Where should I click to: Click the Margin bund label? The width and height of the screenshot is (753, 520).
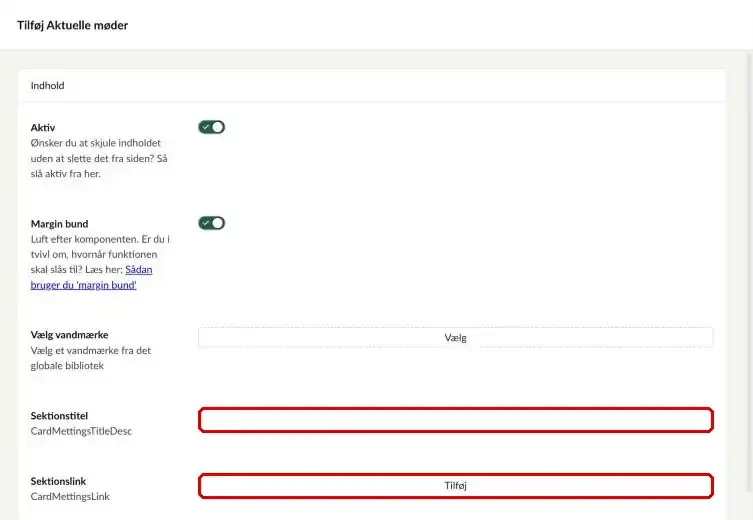click(x=60, y=224)
